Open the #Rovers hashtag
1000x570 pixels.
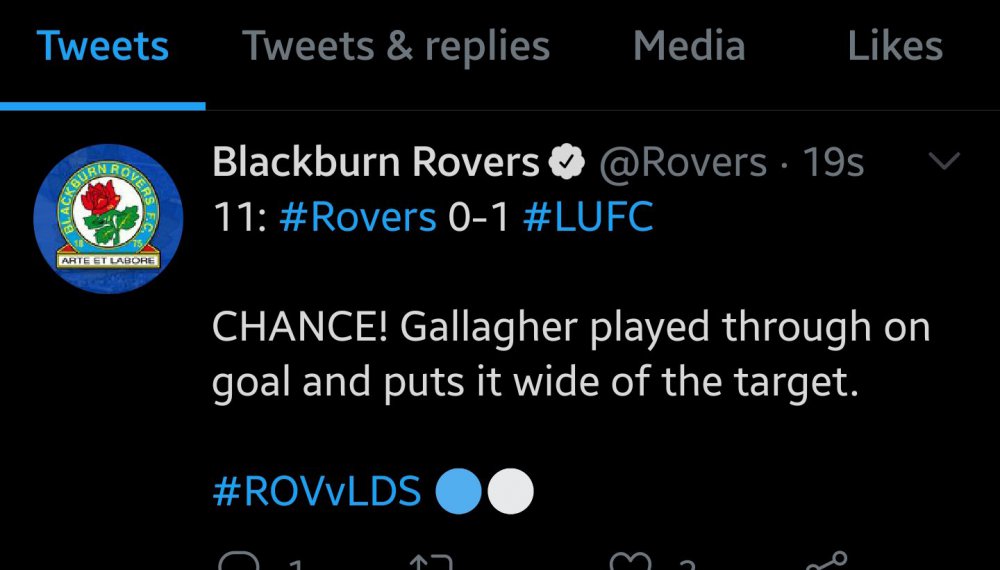click(358, 217)
